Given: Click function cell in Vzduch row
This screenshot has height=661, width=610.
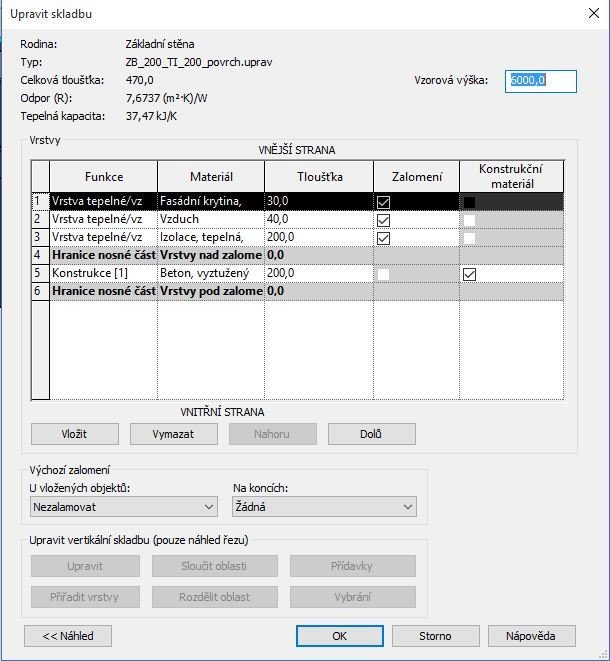Looking at the screenshot, I should tap(103, 219).
